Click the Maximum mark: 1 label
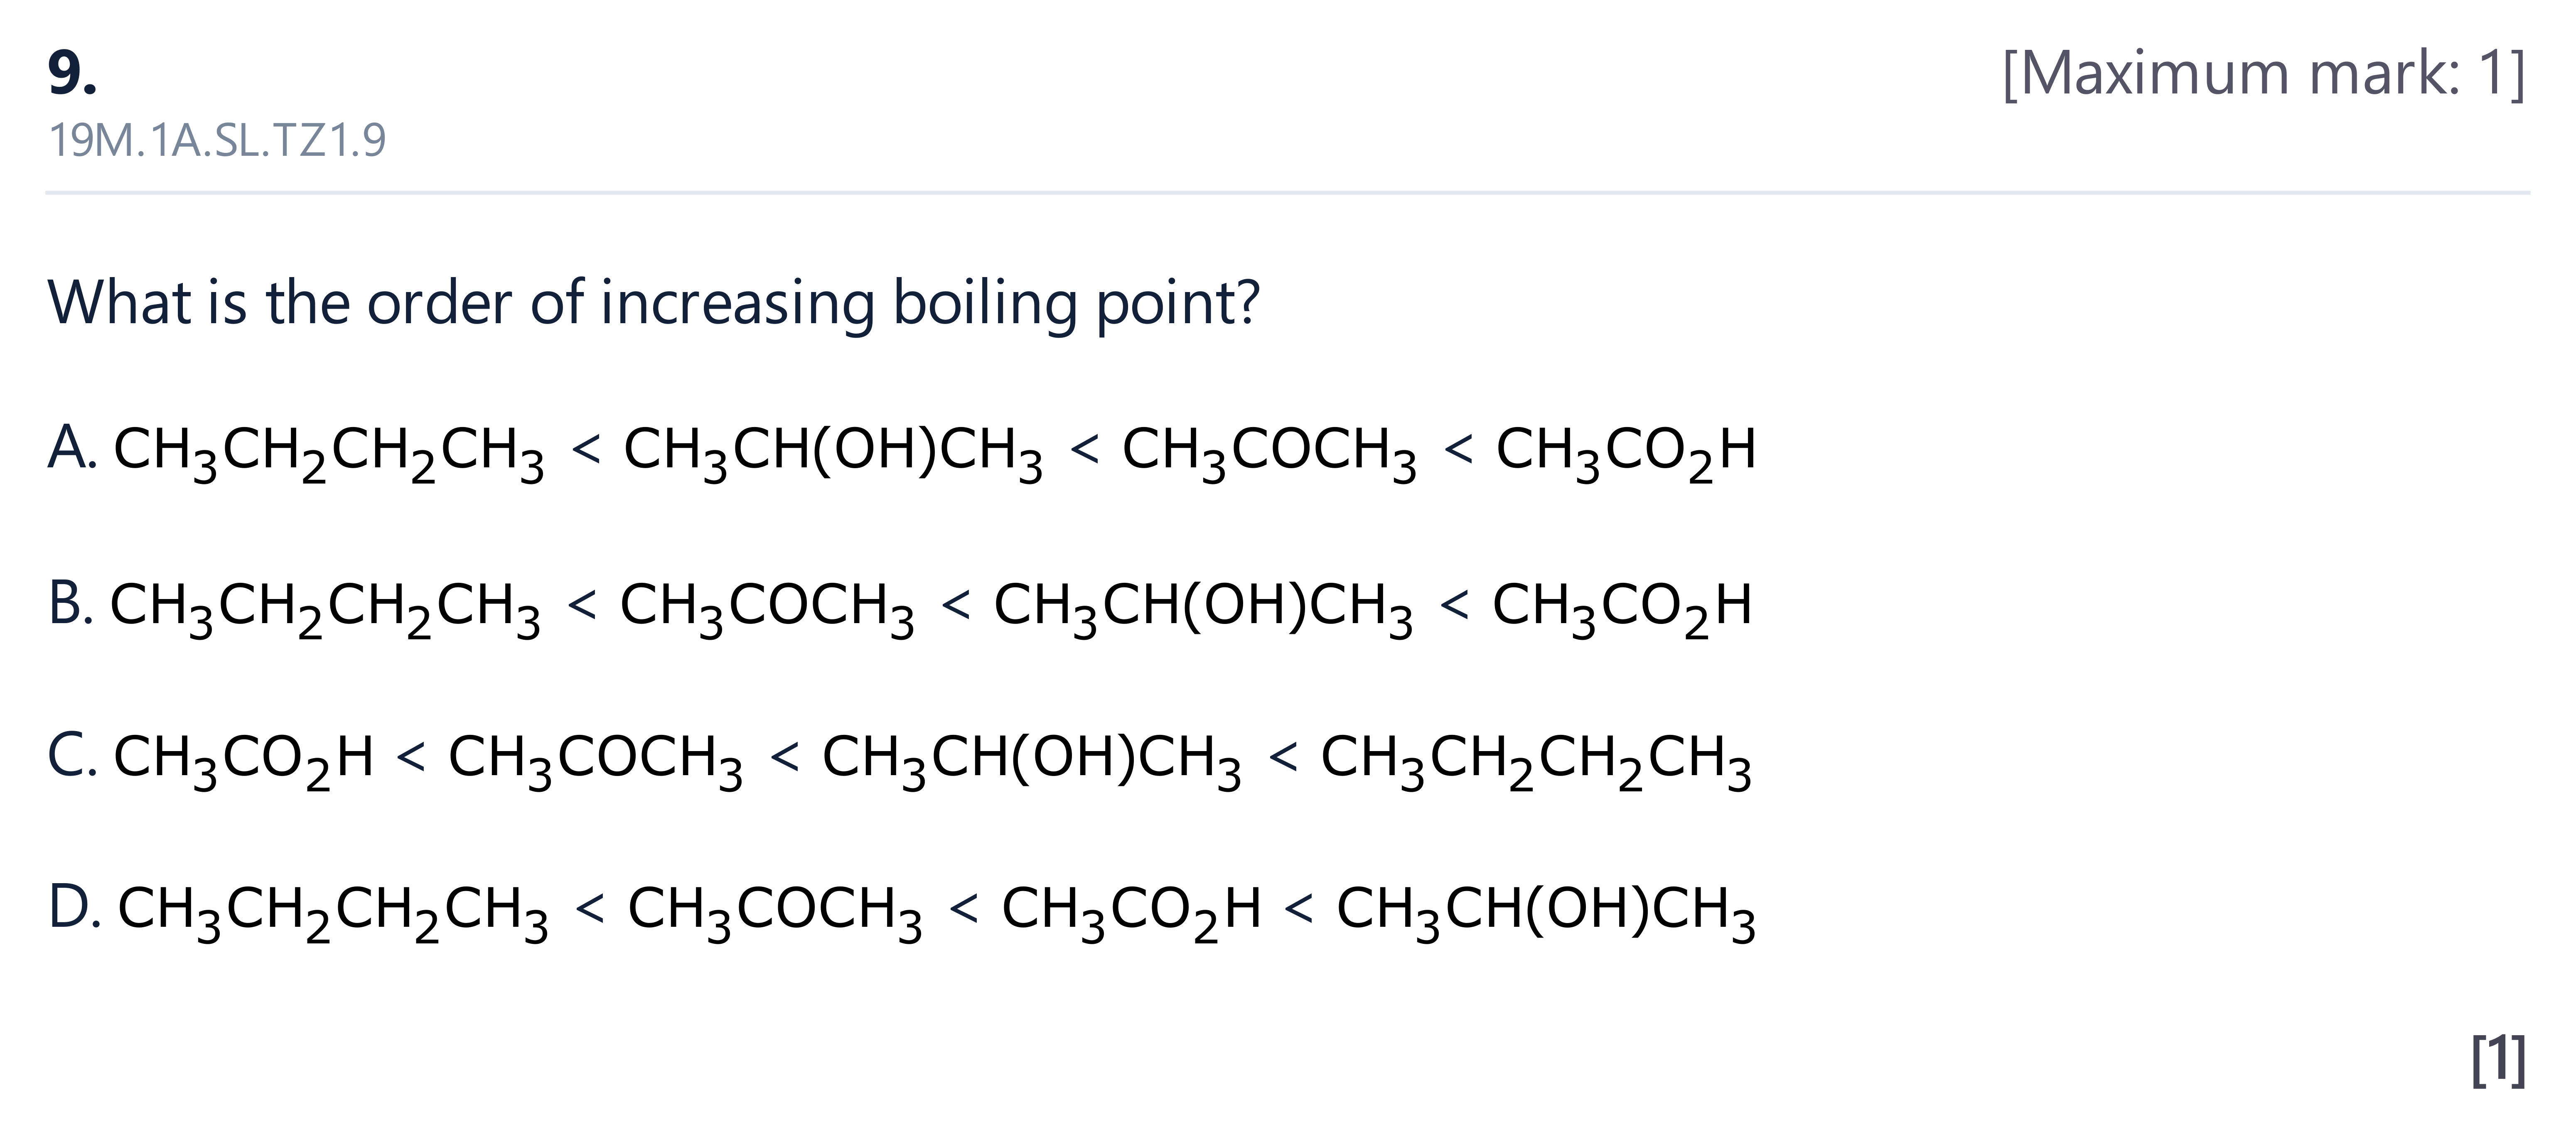2576x1132 pixels. click(2264, 73)
